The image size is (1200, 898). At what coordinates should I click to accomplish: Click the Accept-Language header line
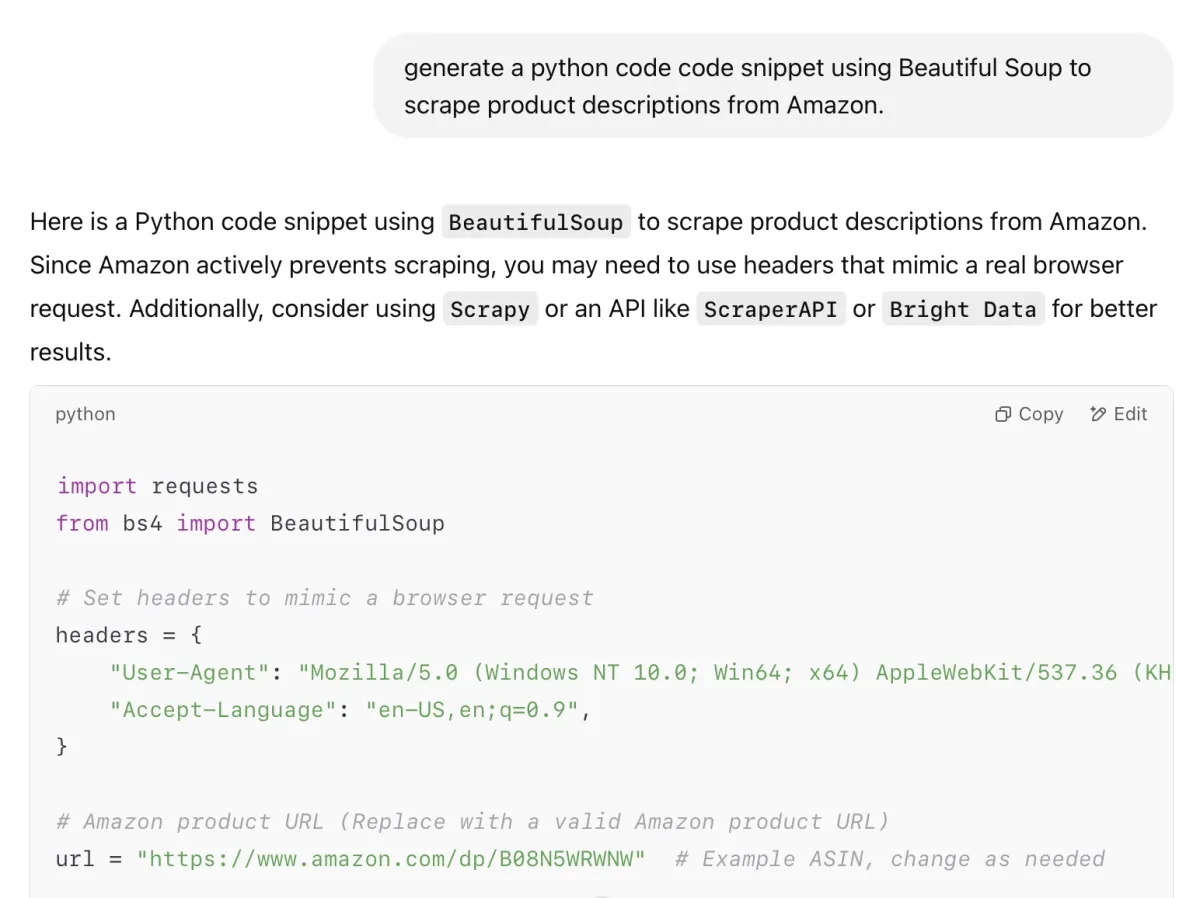point(351,710)
